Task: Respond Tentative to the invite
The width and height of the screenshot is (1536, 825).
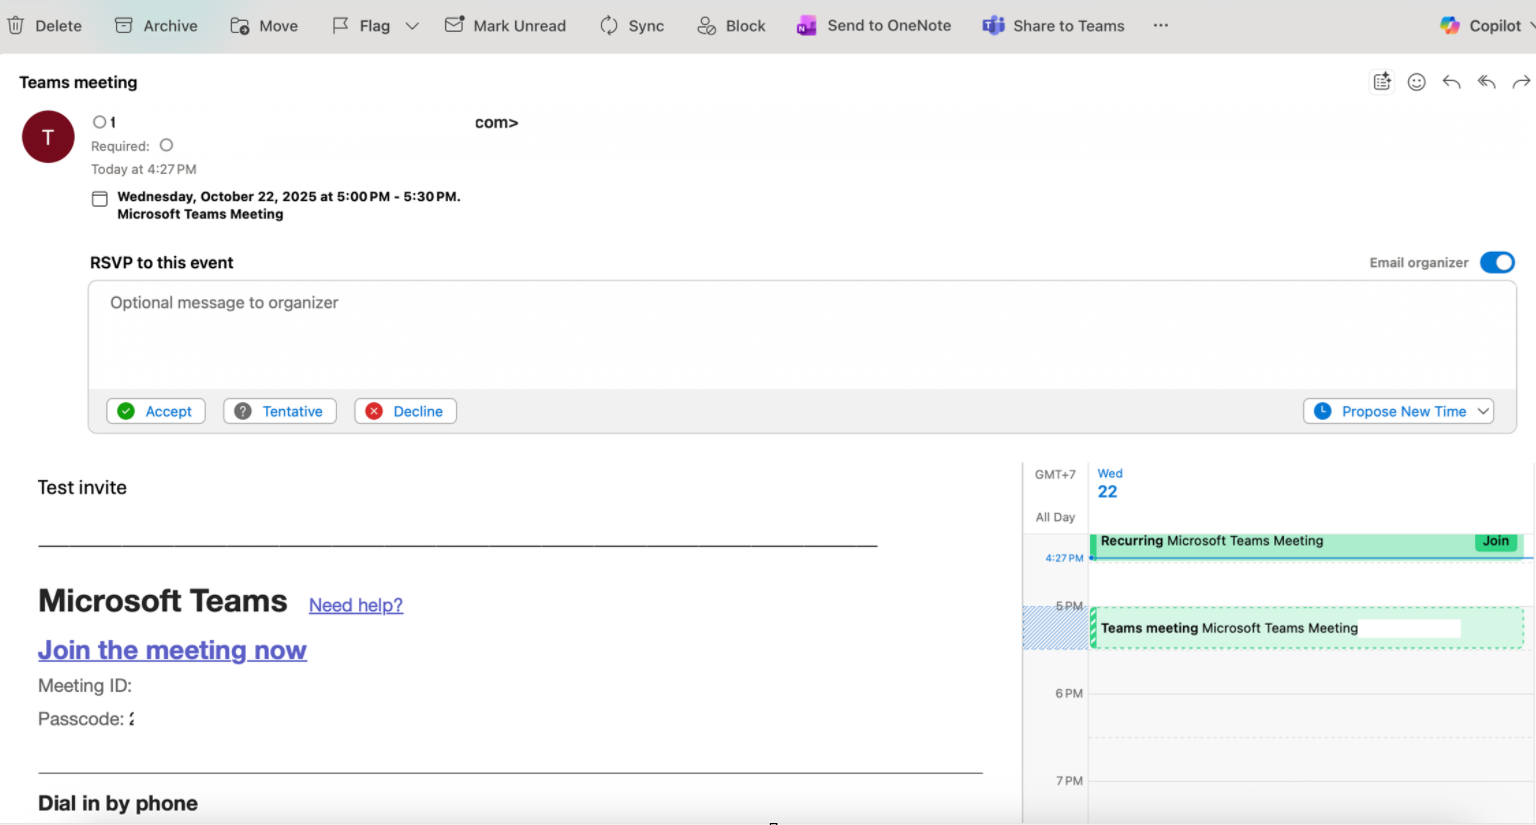Action: 280,411
